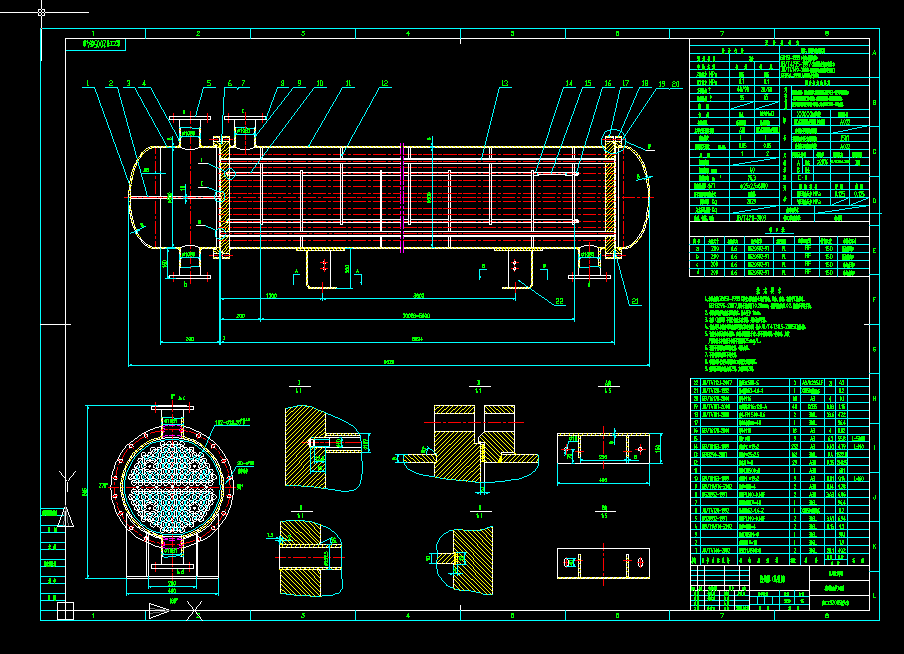Pick the upper saddle base plate view

604,449
